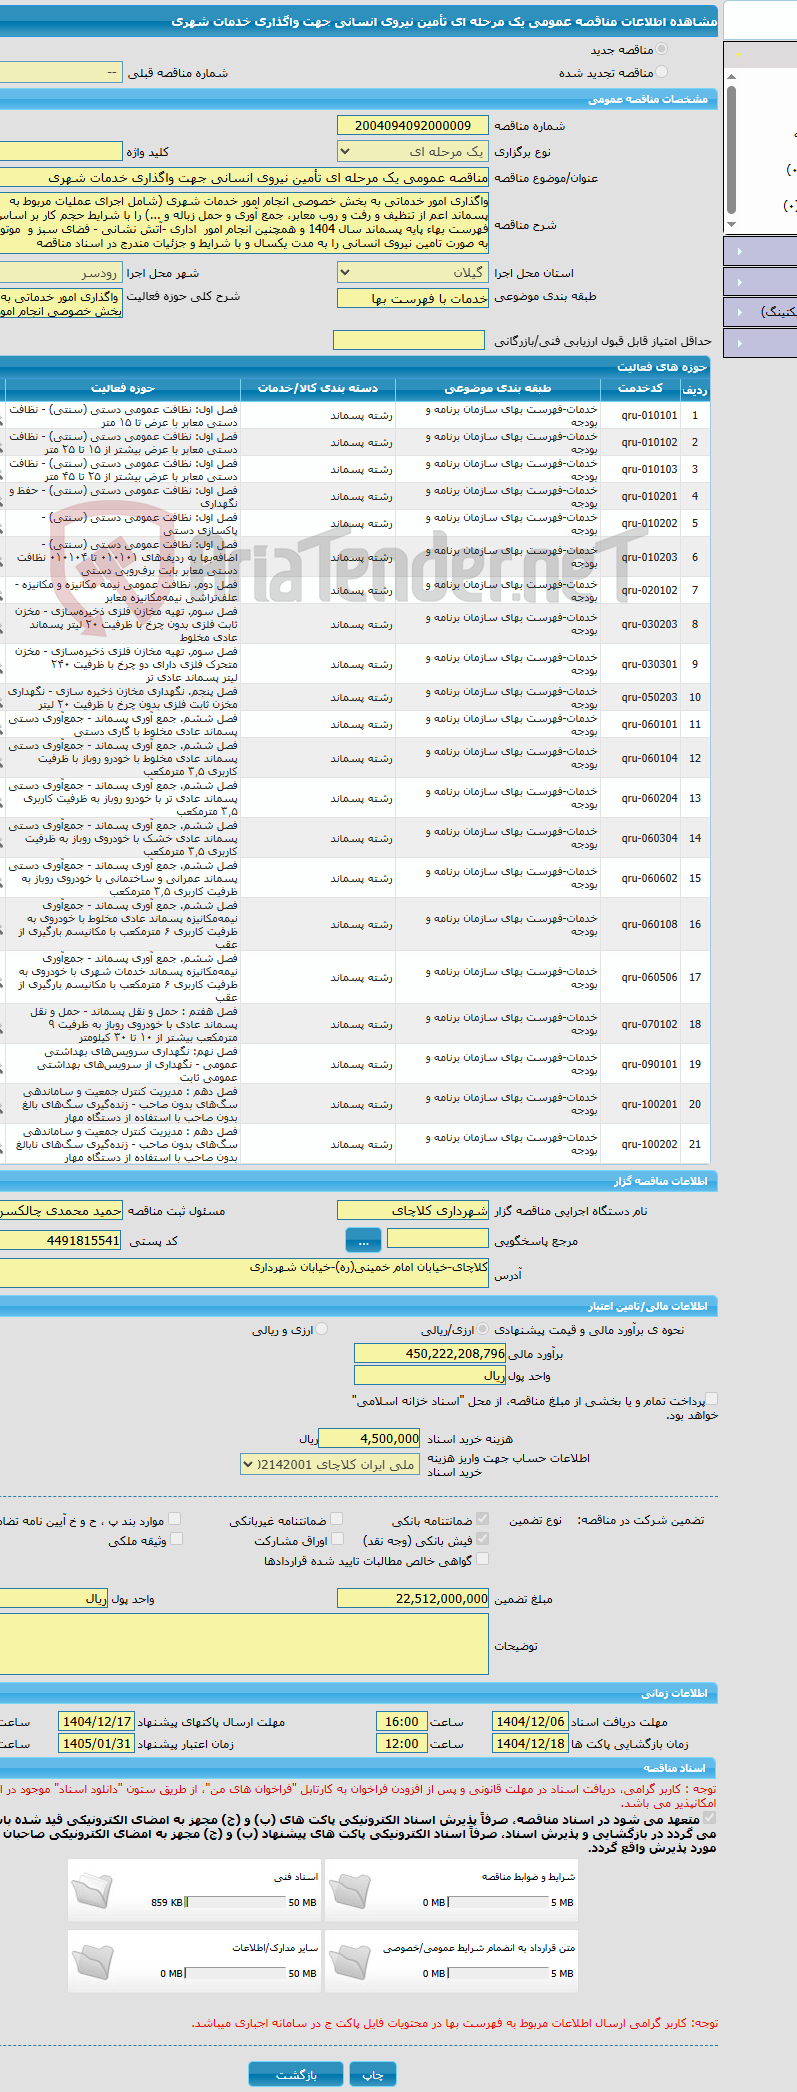The height and width of the screenshot is (2092, 797).
Task: Click the هزینه خرید اسناد field
Action: click(x=370, y=1438)
